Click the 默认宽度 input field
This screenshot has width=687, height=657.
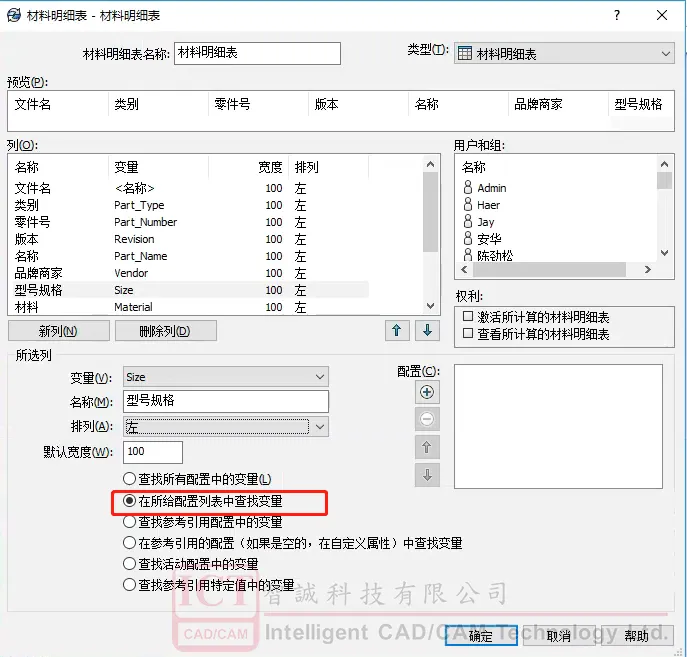tap(153, 453)
